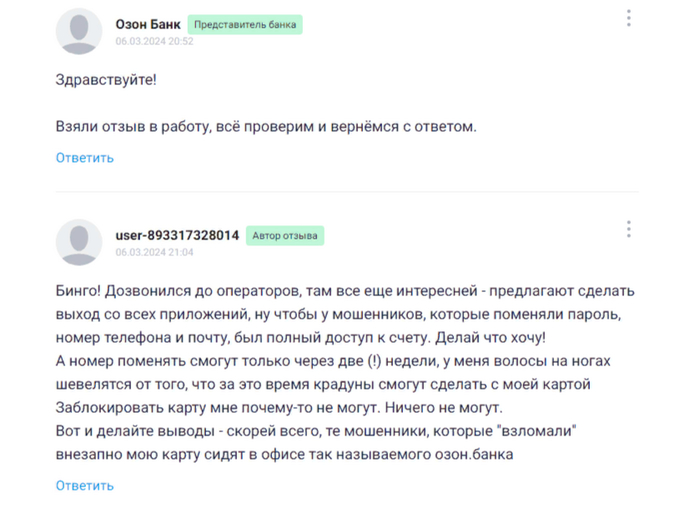Click the Здравствуйте! greeting text

106,80
